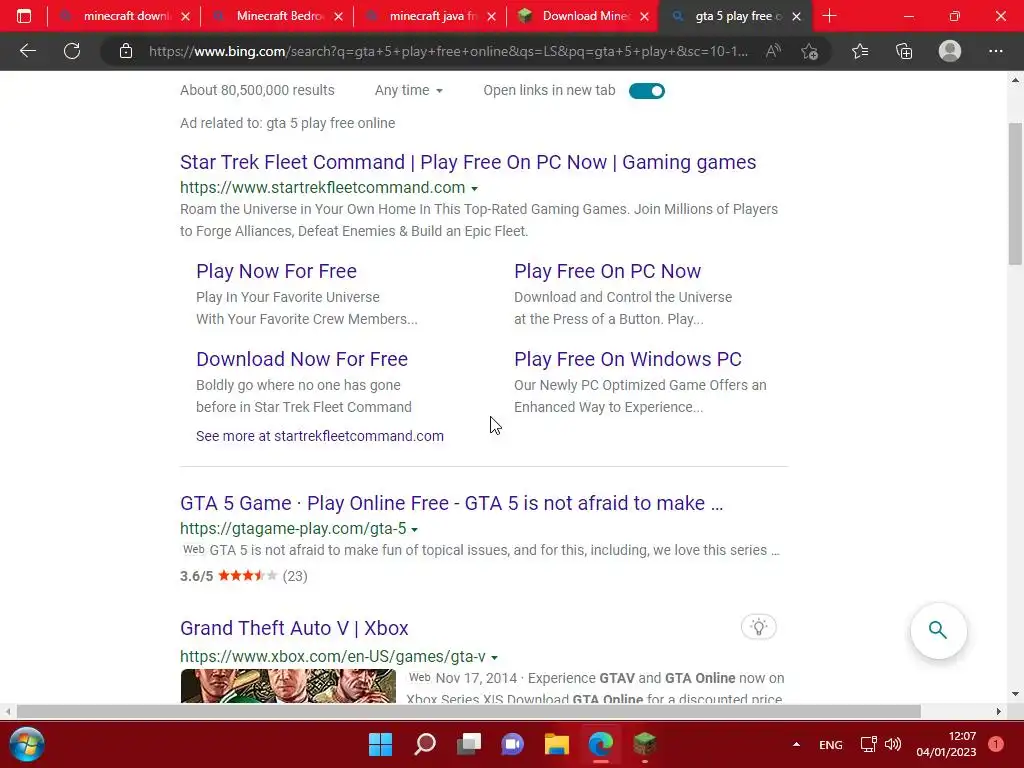Open See more at startrekfleetcommand.com
1024x768 pixels.
point(320,436)
